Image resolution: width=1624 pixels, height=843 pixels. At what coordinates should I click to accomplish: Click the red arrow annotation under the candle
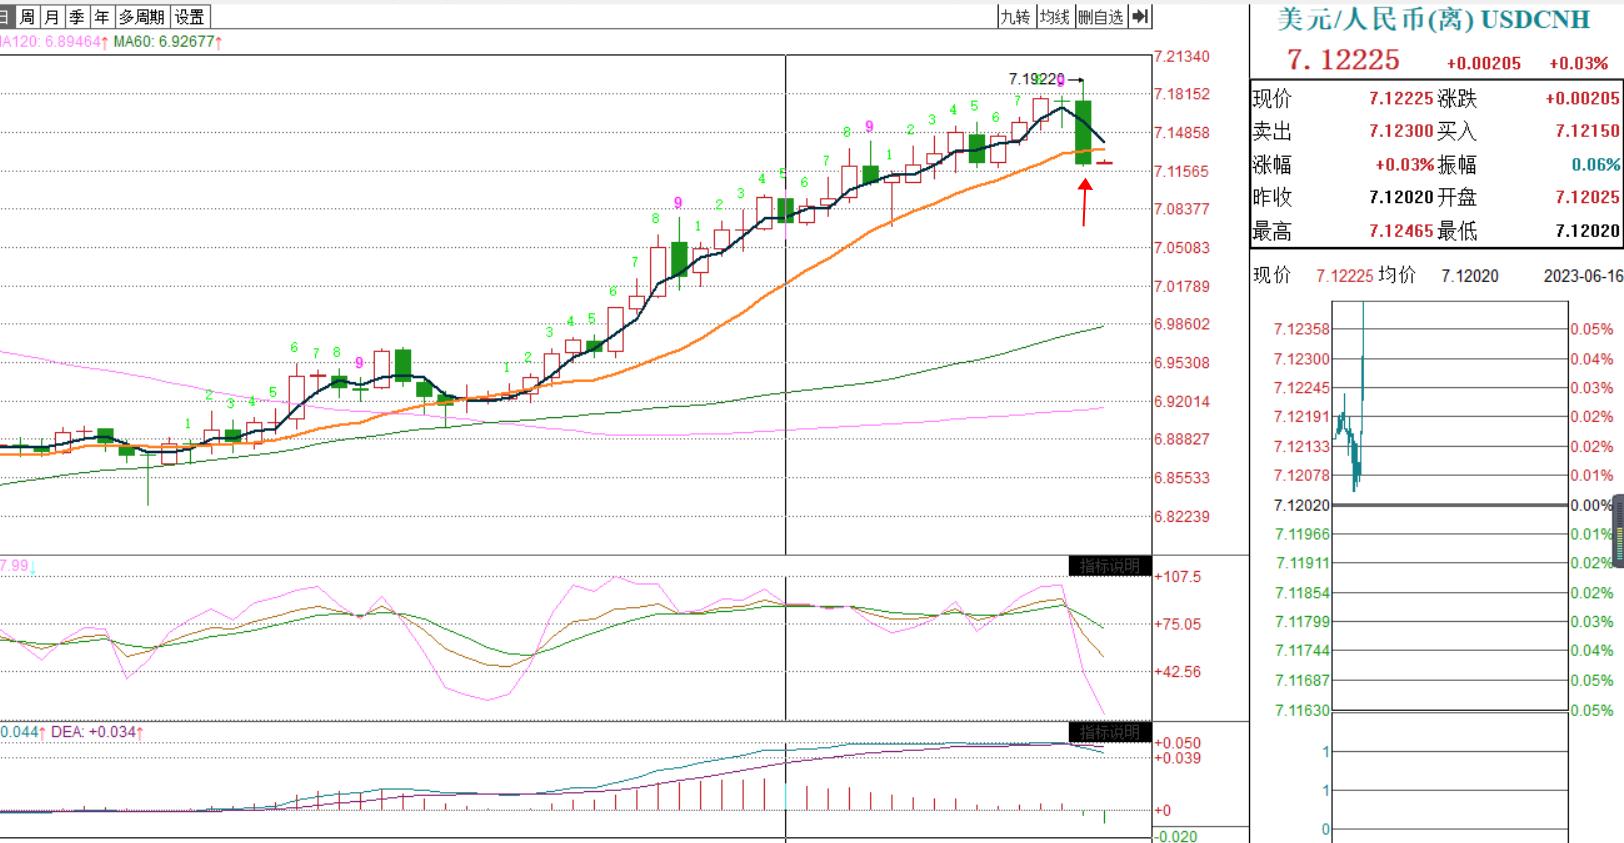(1084, 201)
